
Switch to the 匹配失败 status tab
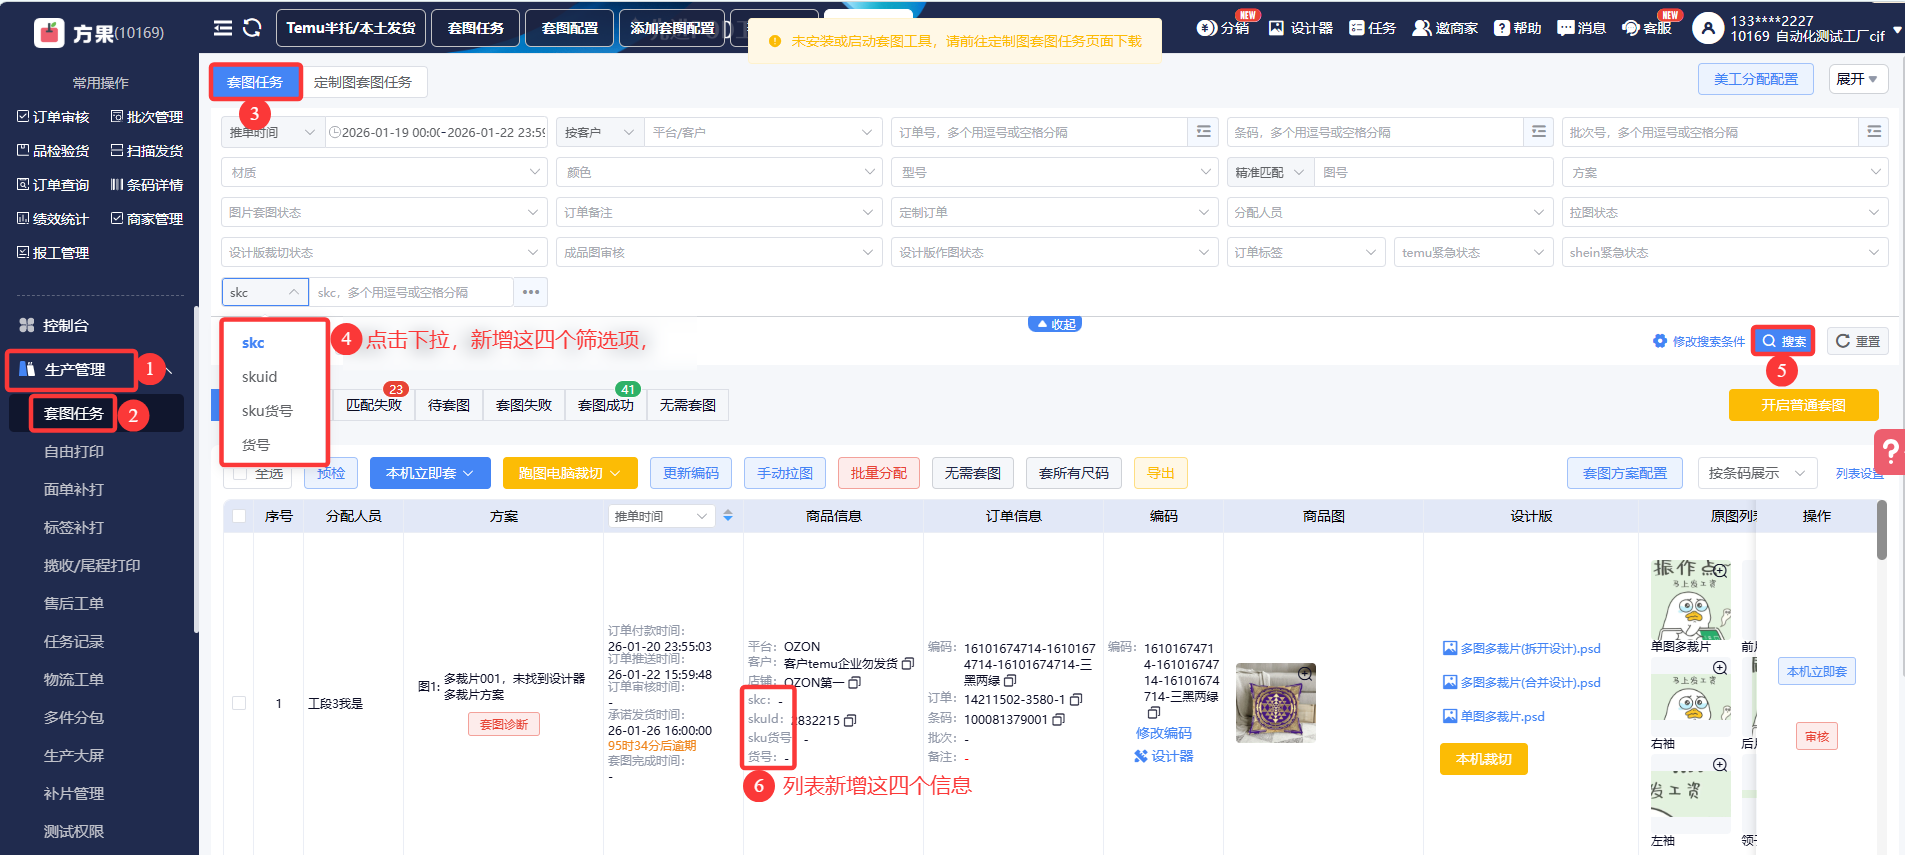(x=373, y=405)
